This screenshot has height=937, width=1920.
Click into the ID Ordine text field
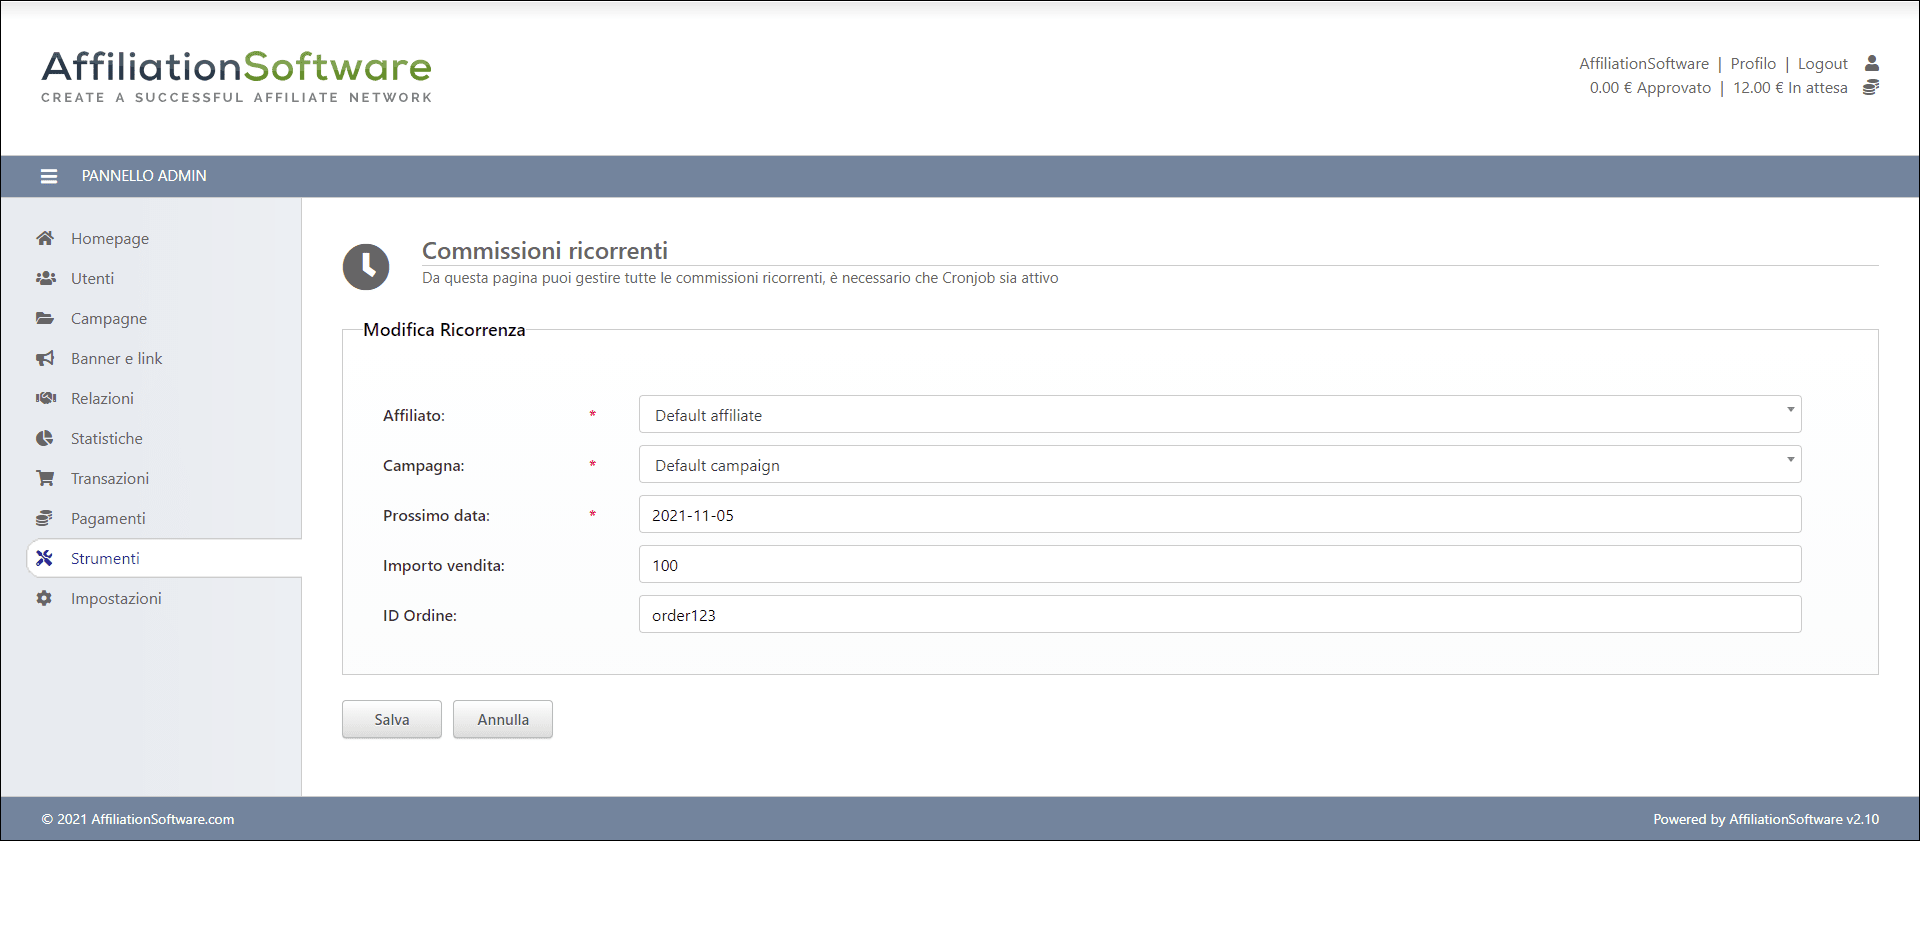tap(1219, 614)
